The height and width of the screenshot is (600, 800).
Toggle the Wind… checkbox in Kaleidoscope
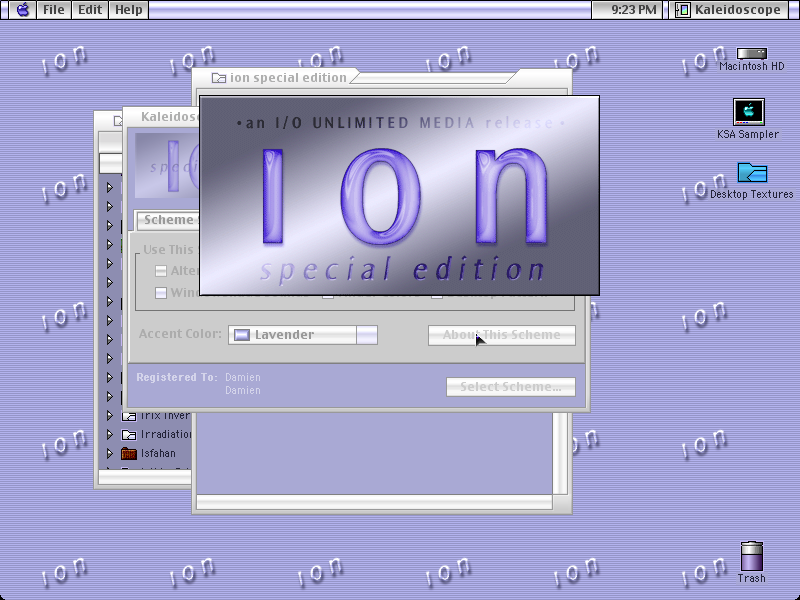[x=161, y=293]
